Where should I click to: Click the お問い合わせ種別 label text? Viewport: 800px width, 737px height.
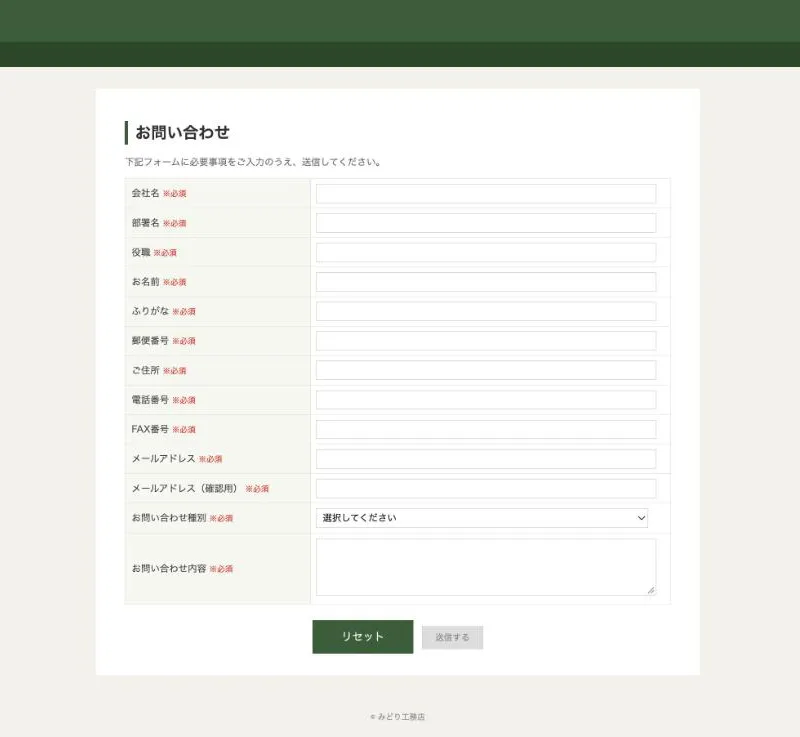(x=169, y=518)
